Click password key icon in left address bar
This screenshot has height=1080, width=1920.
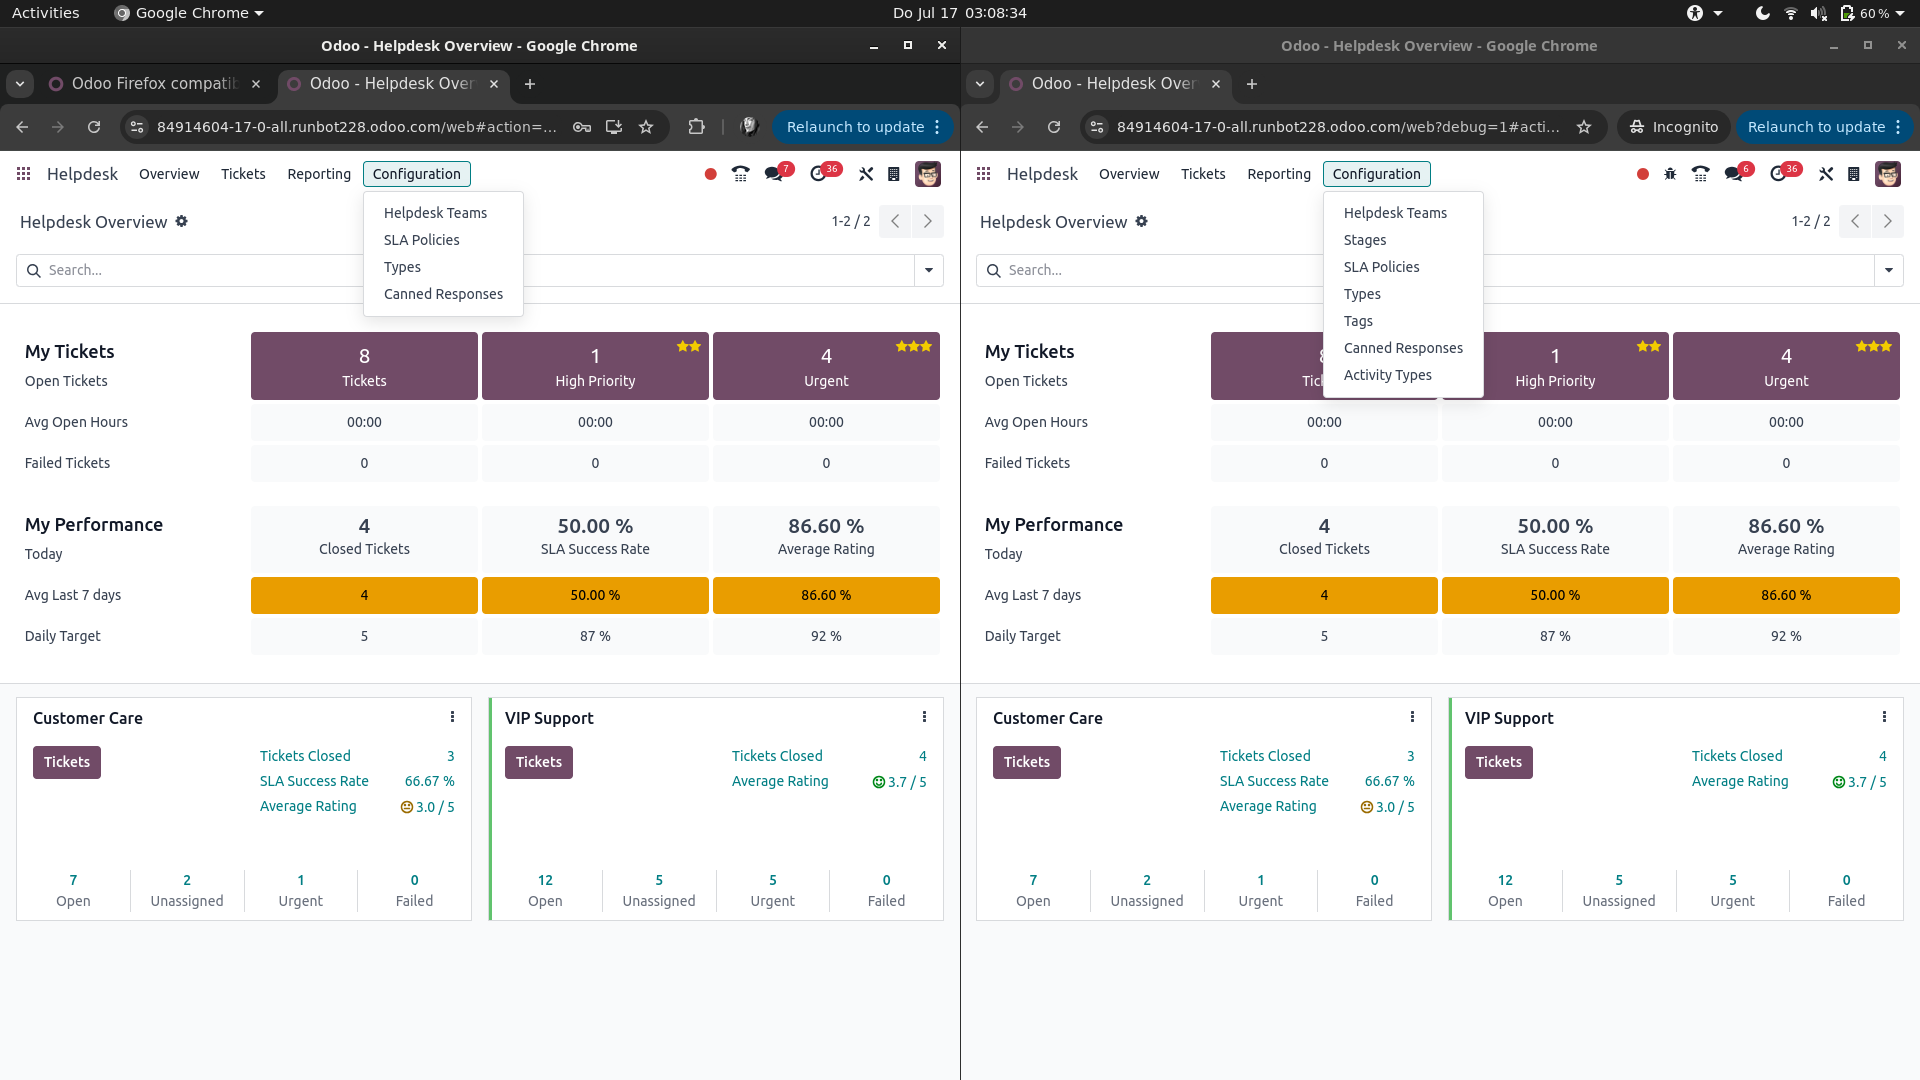click(582, 127)
